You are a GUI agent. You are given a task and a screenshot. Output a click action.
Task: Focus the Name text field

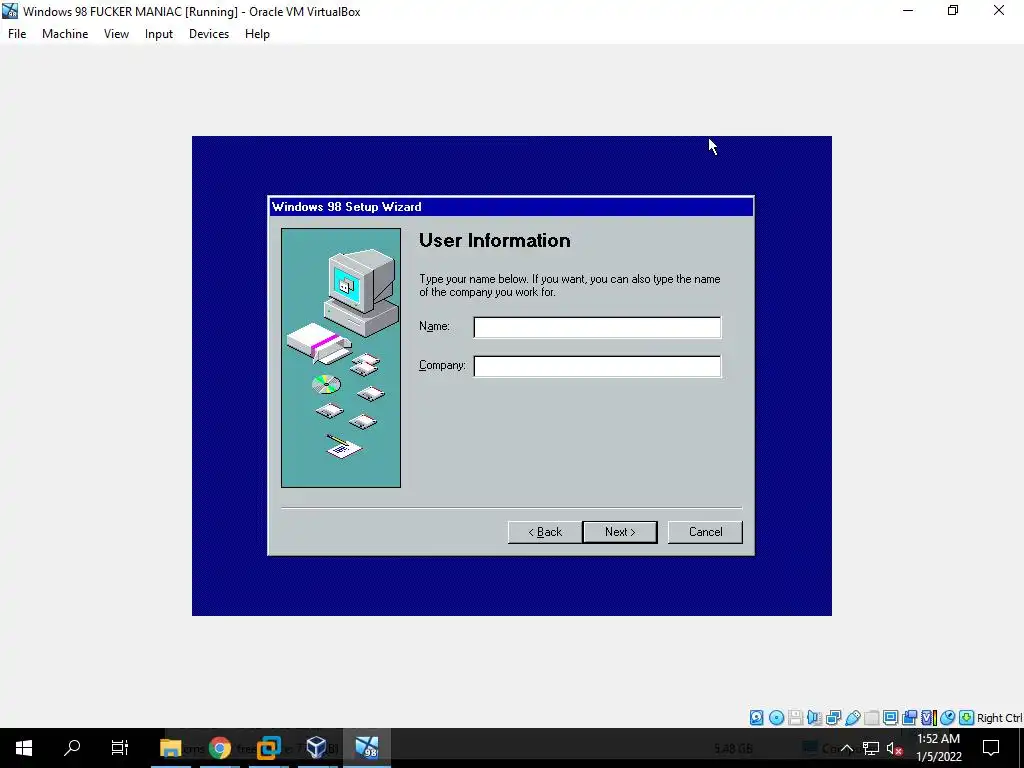(x=597, y=327)
